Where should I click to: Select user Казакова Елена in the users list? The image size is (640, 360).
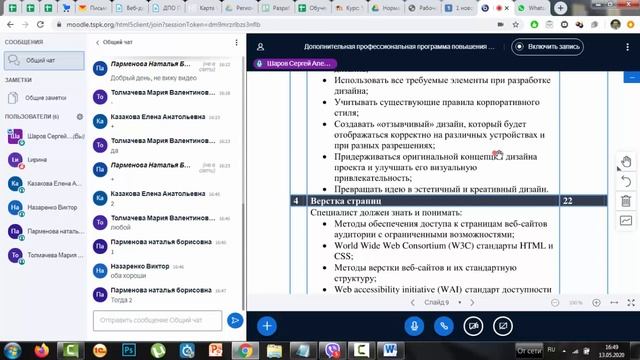(x=45, y=184)
